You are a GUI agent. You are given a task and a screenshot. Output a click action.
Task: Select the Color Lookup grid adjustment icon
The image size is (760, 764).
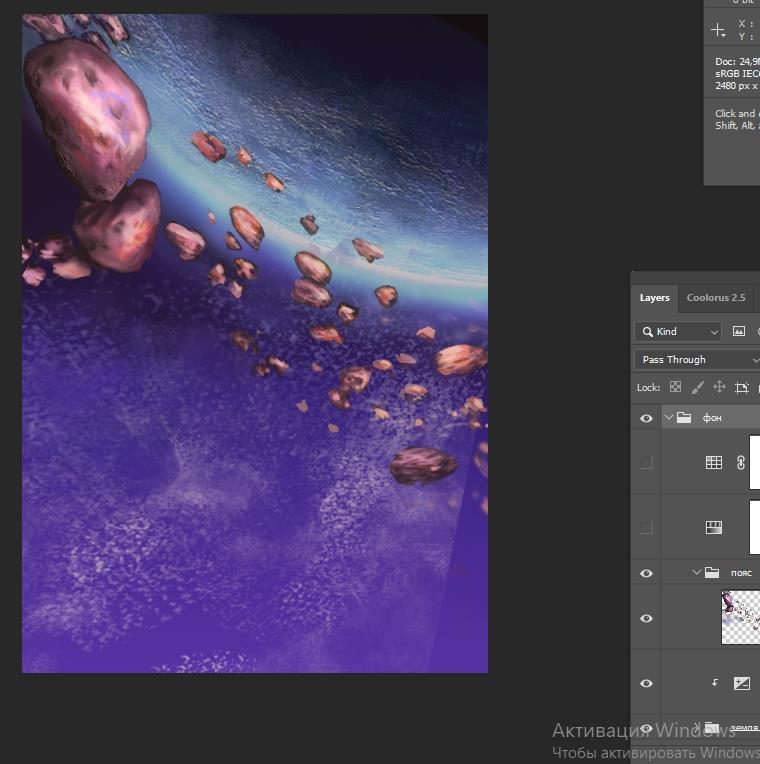[714, 462]
